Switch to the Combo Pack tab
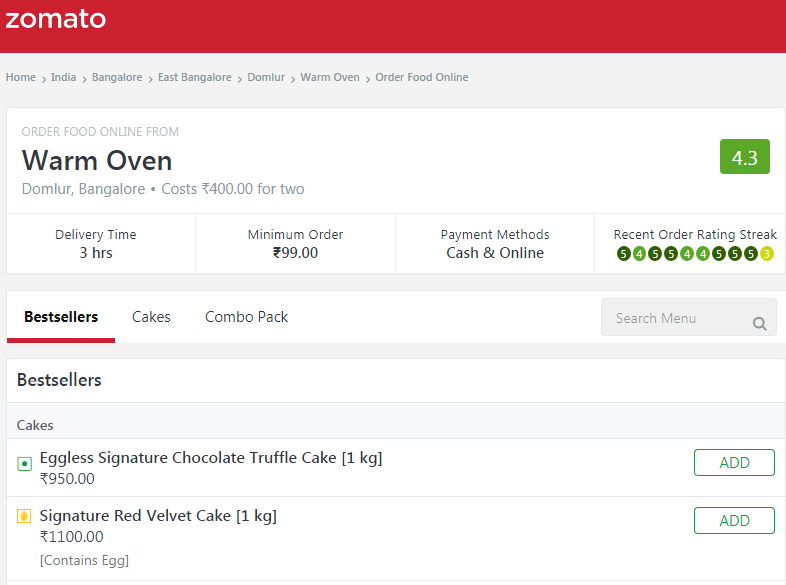The width and height of the screenshot is (786, 585). (246, 317)
